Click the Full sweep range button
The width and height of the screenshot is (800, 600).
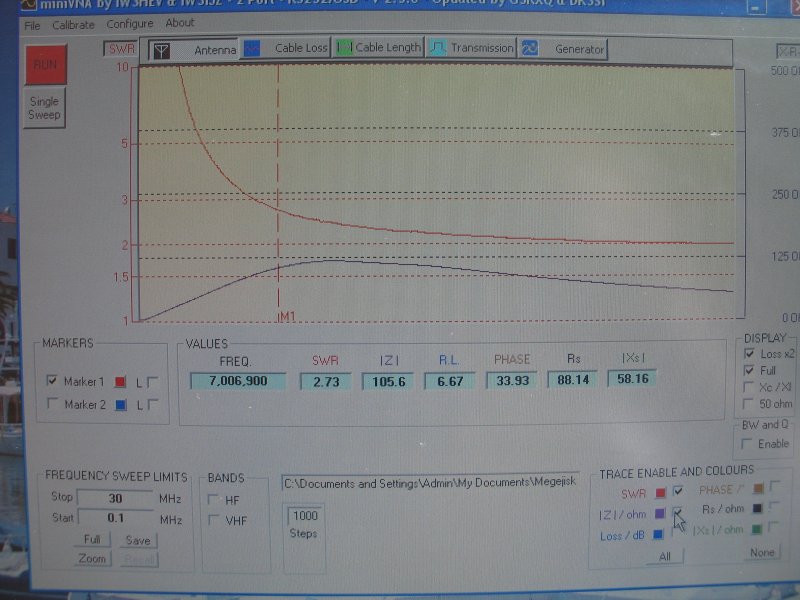(x=92, y=539)
